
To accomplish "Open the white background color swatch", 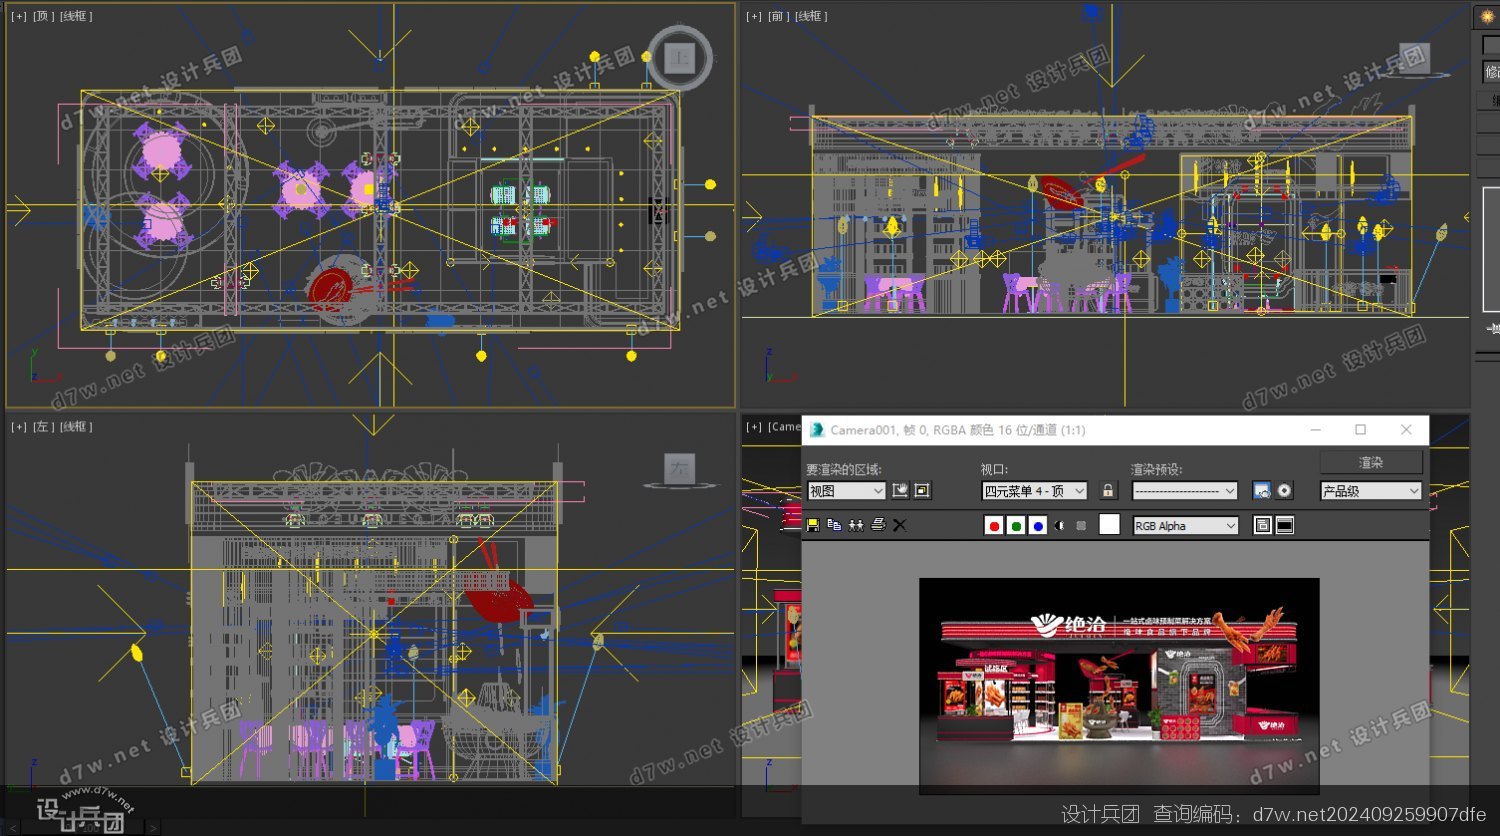I will pos(1109,525).
